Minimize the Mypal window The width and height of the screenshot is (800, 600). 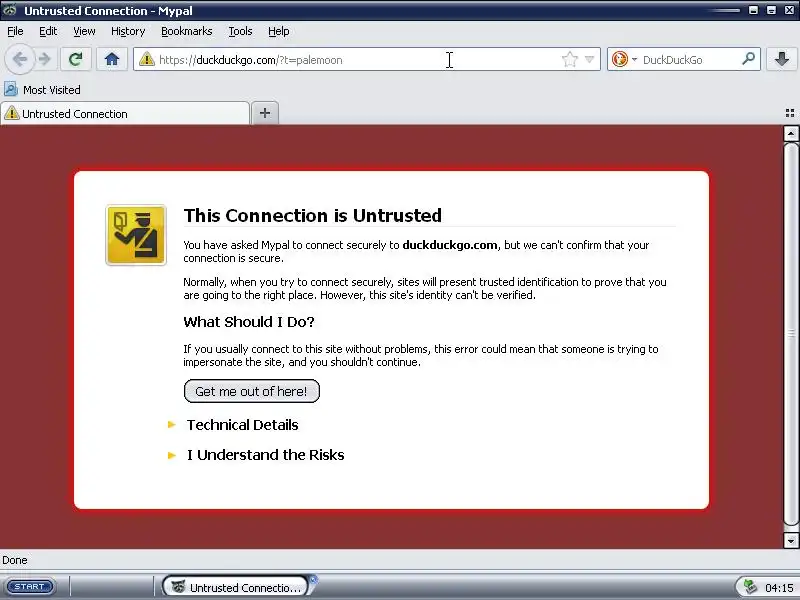tap(754, 10)
